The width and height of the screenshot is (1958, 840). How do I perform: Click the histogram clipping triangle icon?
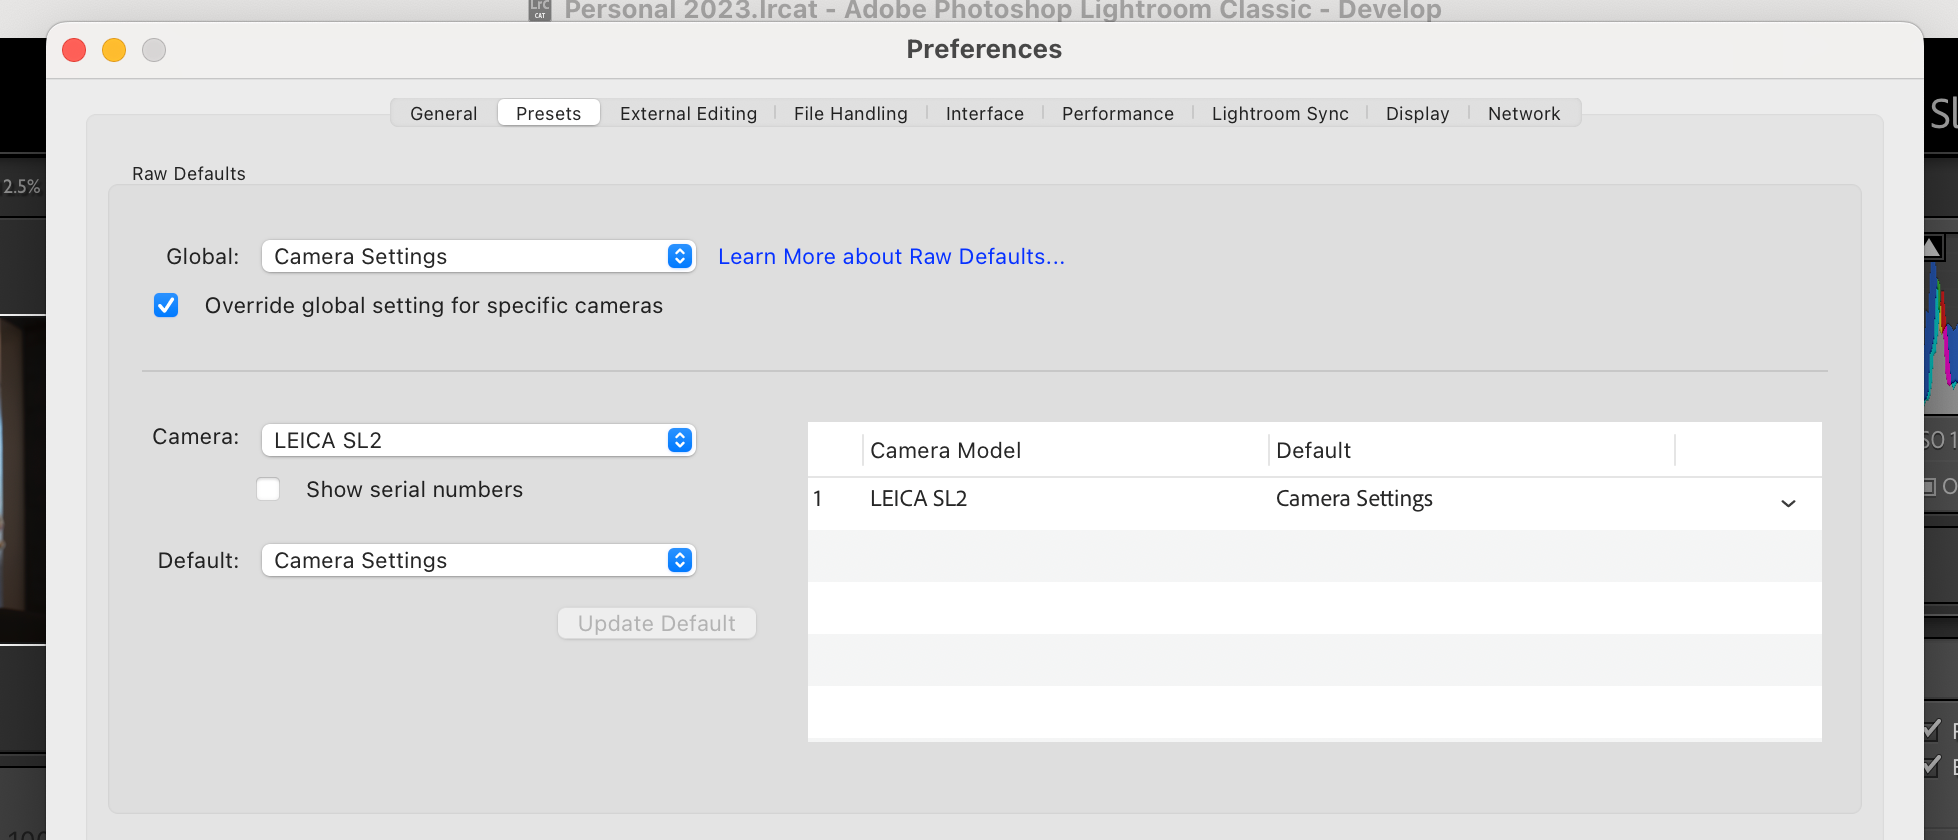pos(1933,247)
